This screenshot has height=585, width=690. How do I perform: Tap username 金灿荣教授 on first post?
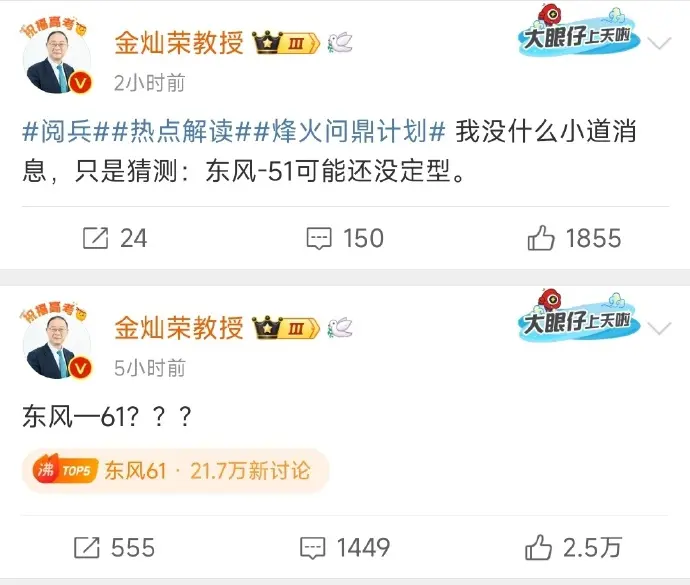[179, 43]
